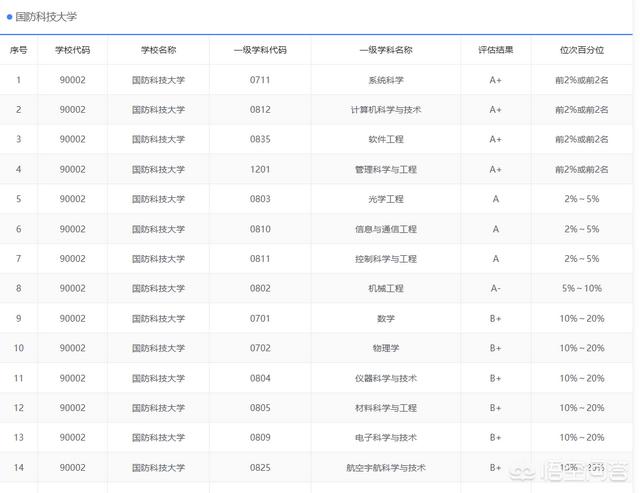Viewport: 640px width, 493px height.
Task: Click 国防科技大学 school name in row 3
Action: (x=158, y=140)
